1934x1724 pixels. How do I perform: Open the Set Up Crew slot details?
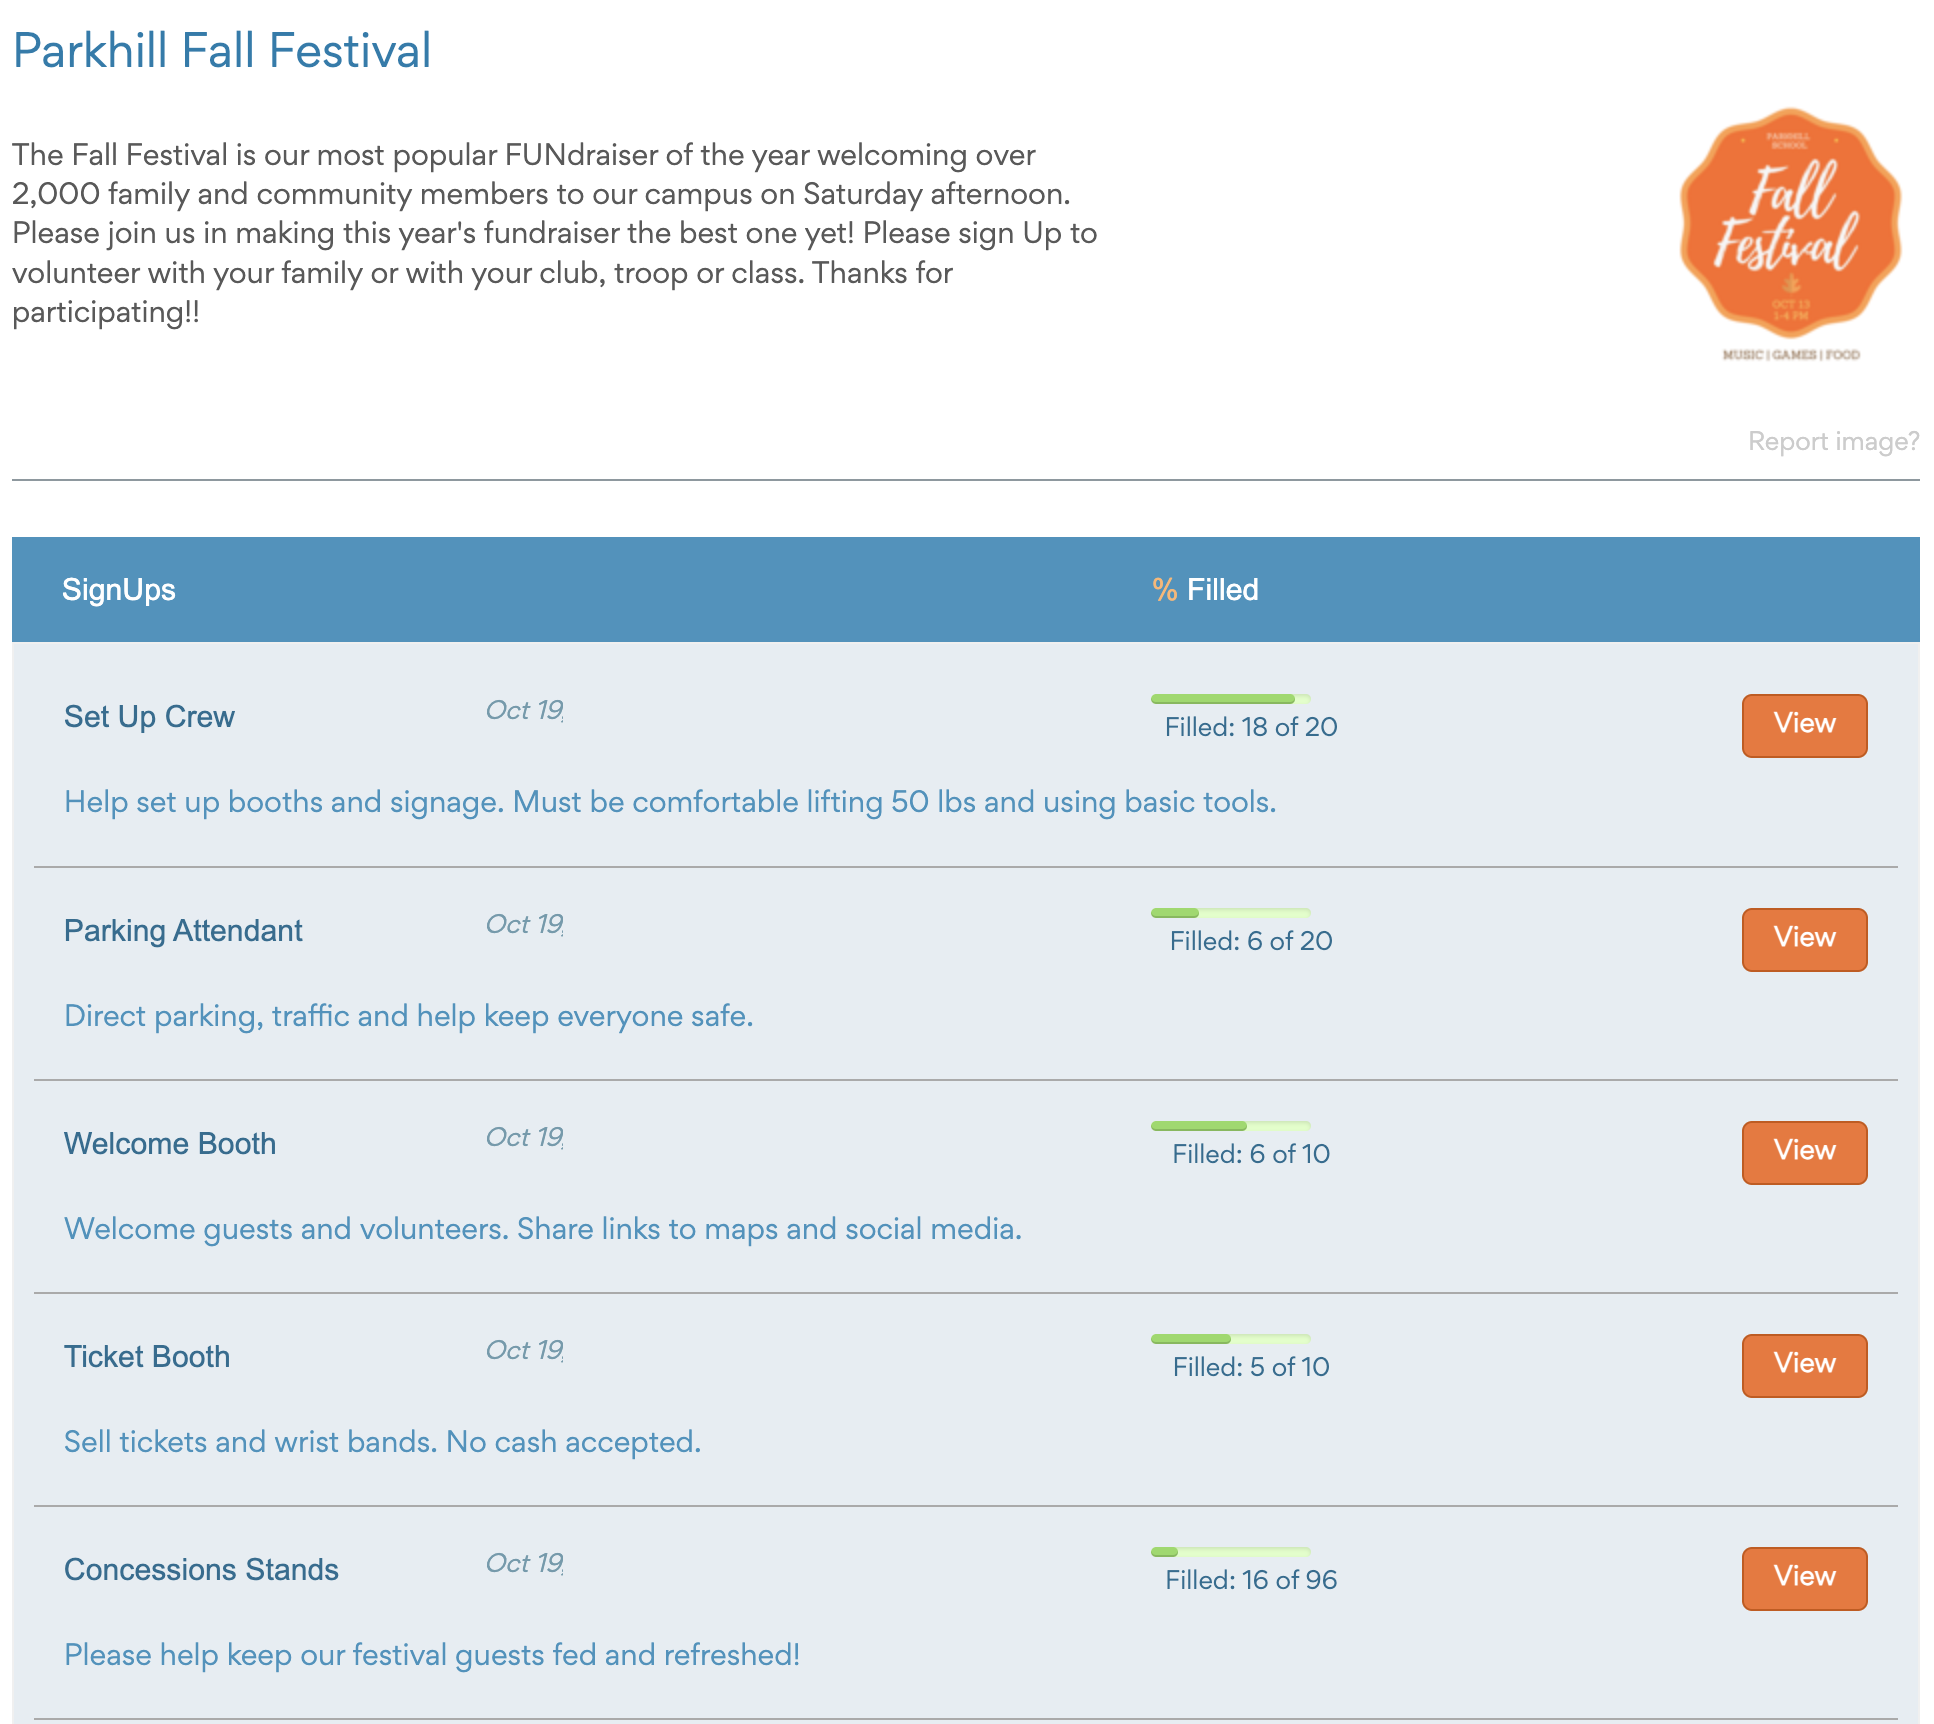(x=149, y=716)
